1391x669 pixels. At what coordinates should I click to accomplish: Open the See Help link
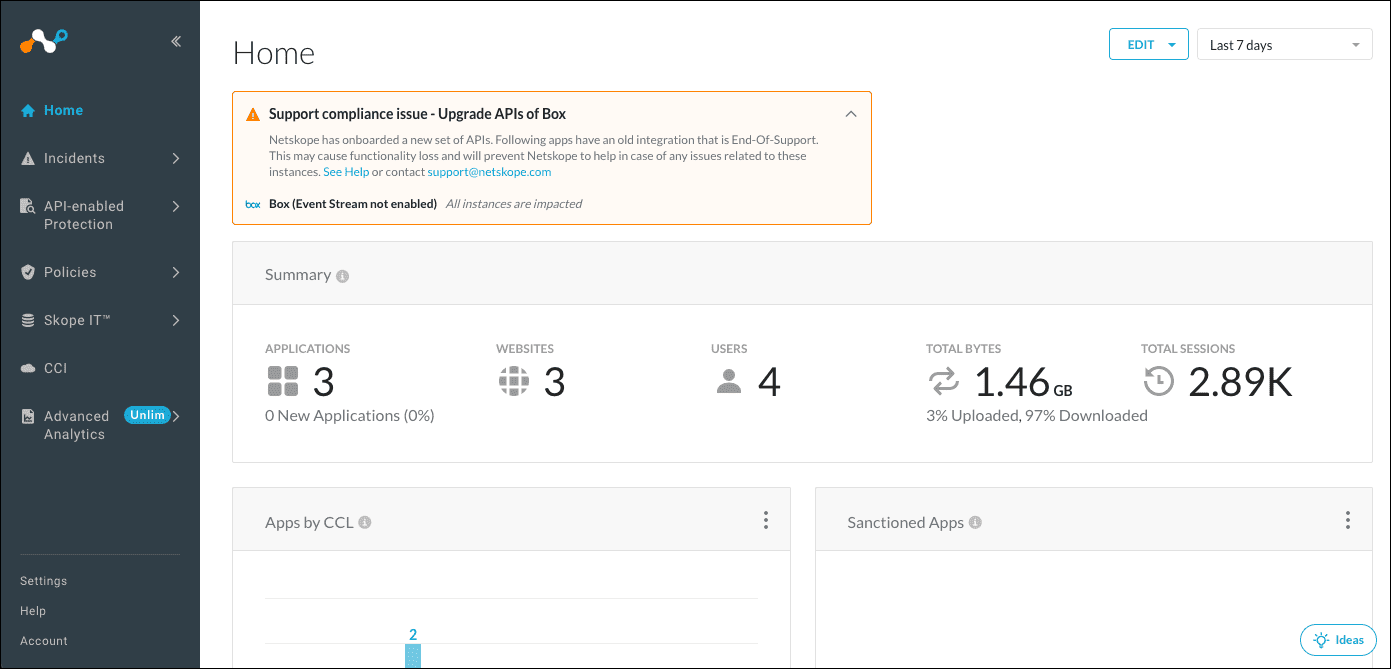(x=346, y=172)
